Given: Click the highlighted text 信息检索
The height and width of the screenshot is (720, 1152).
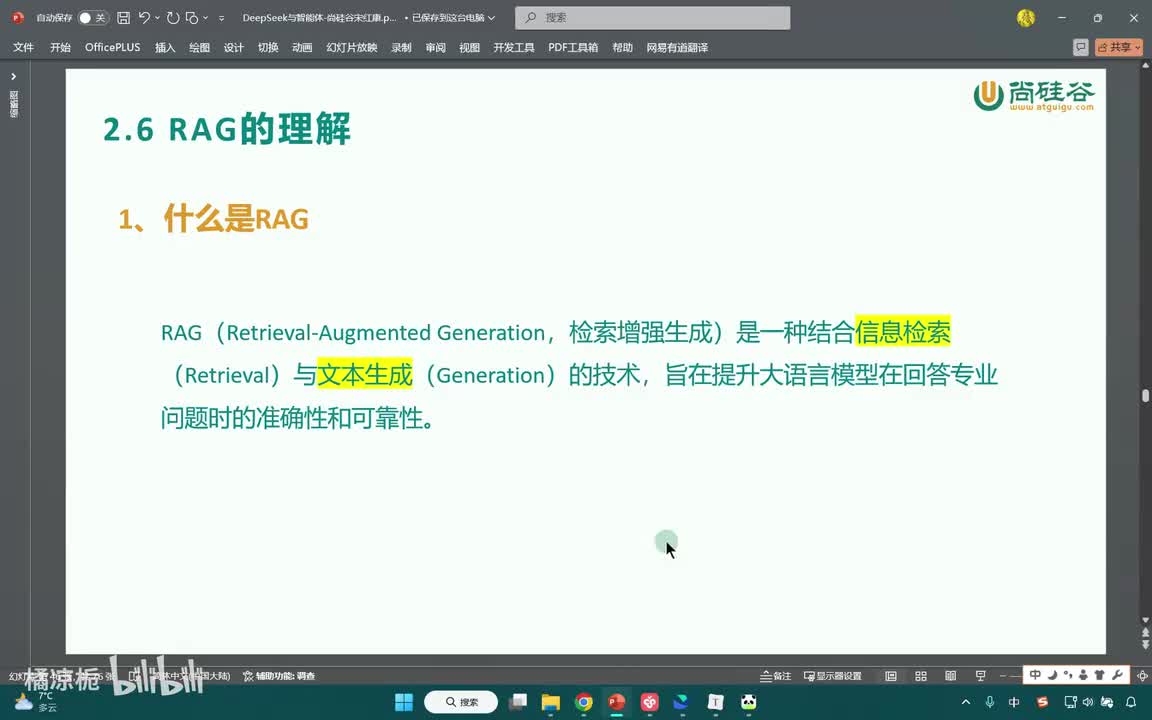Looking at the screenshot, I should [x=902, y=332].
